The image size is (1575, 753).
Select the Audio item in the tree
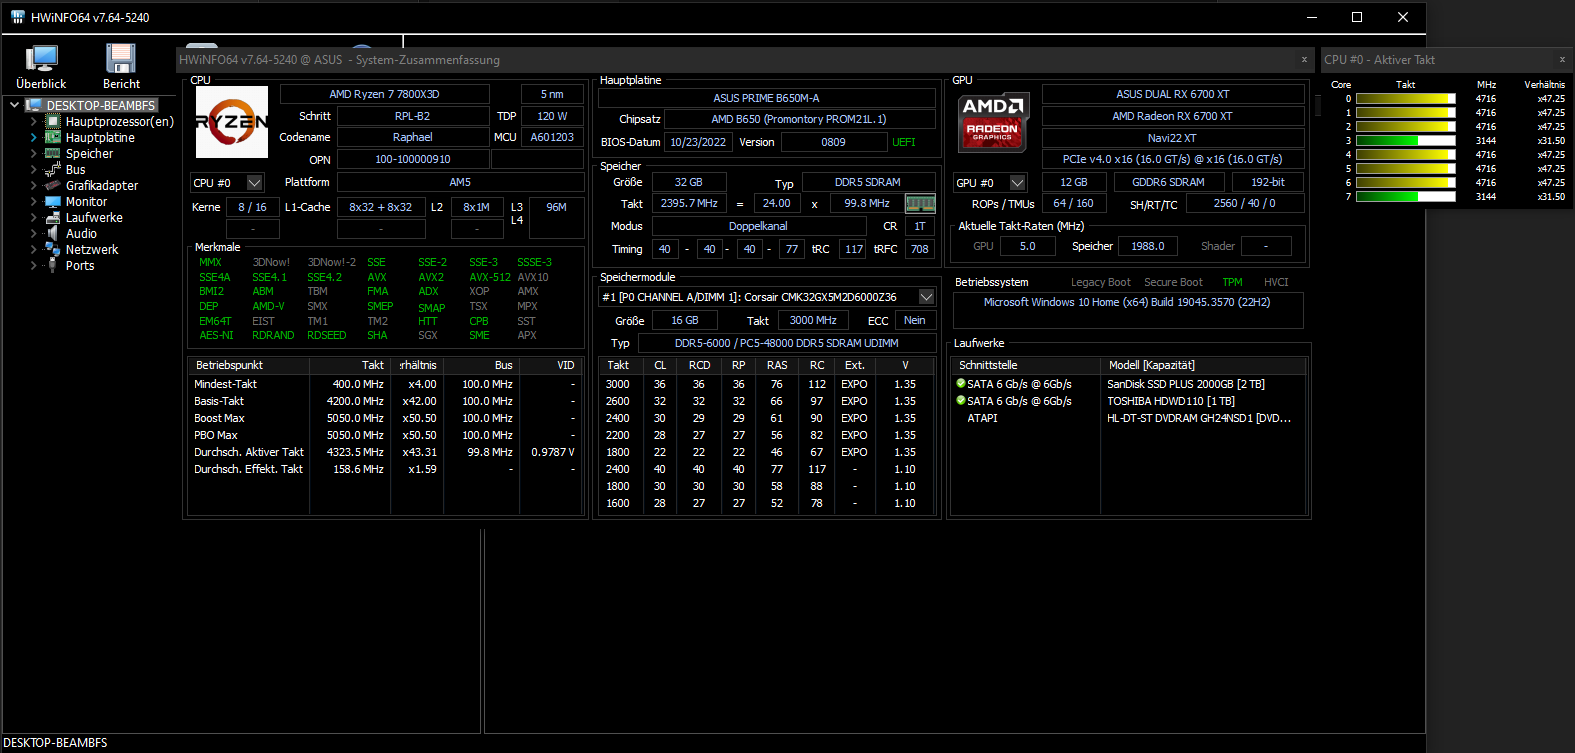[x=81, y=234]
